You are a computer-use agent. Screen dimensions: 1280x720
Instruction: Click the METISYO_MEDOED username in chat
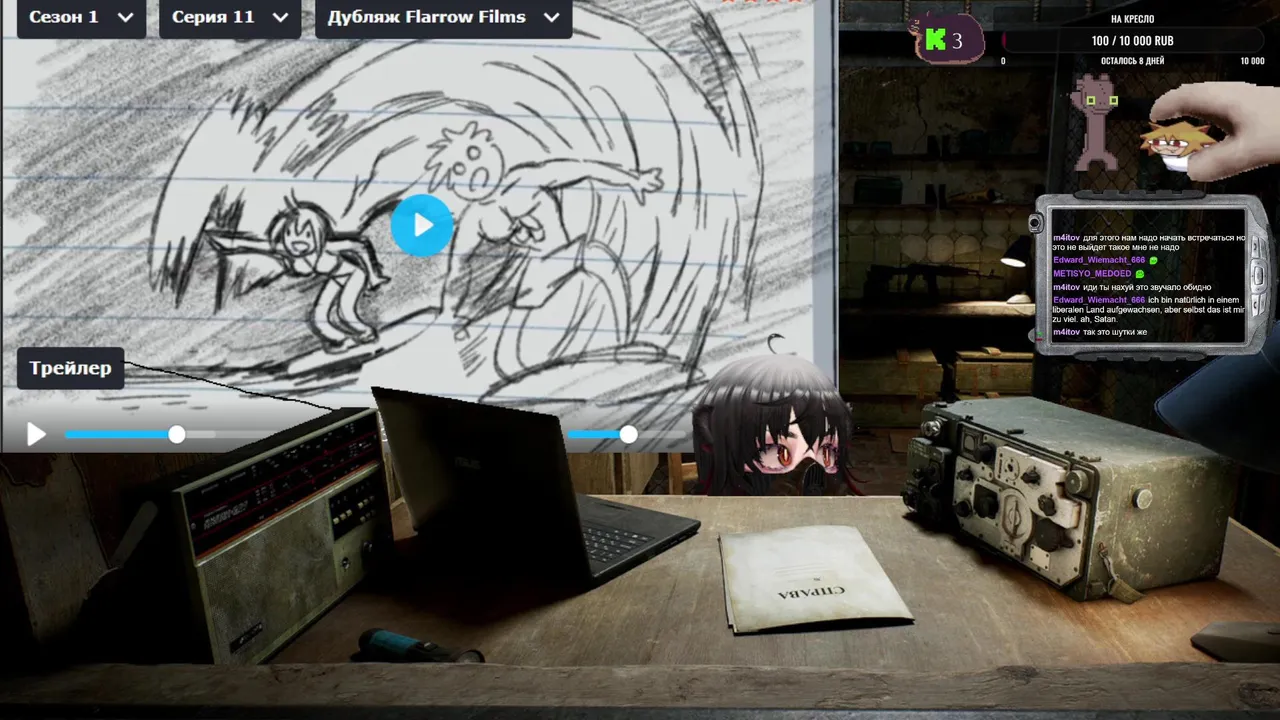(x=1092, y=273)
